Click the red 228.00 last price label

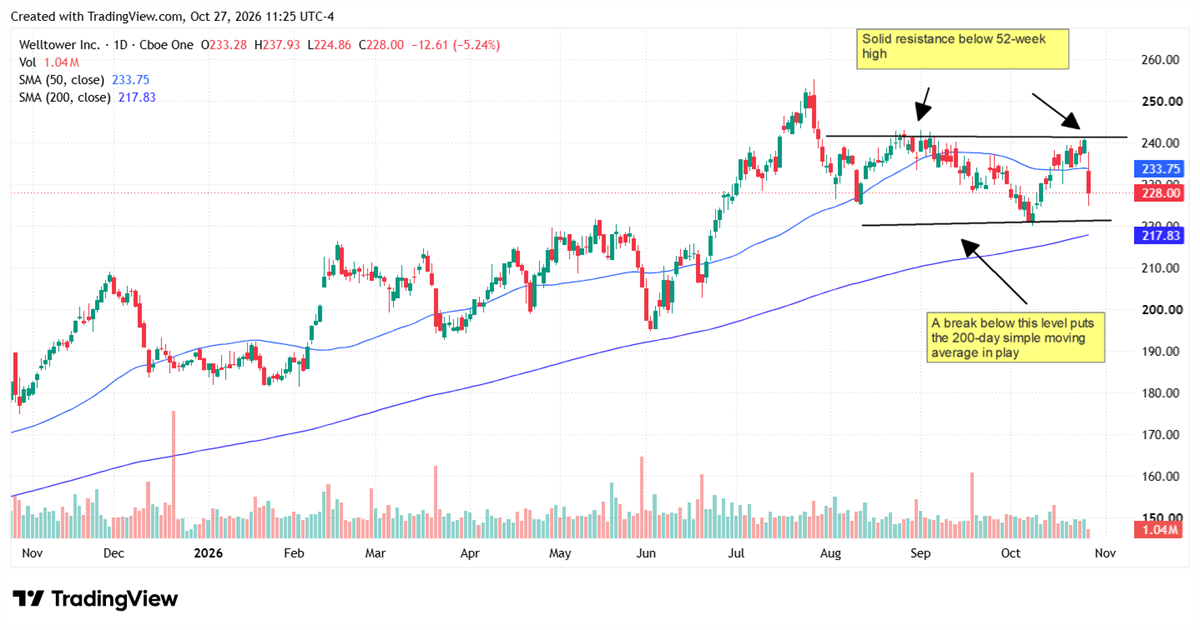pos(1158,193)
